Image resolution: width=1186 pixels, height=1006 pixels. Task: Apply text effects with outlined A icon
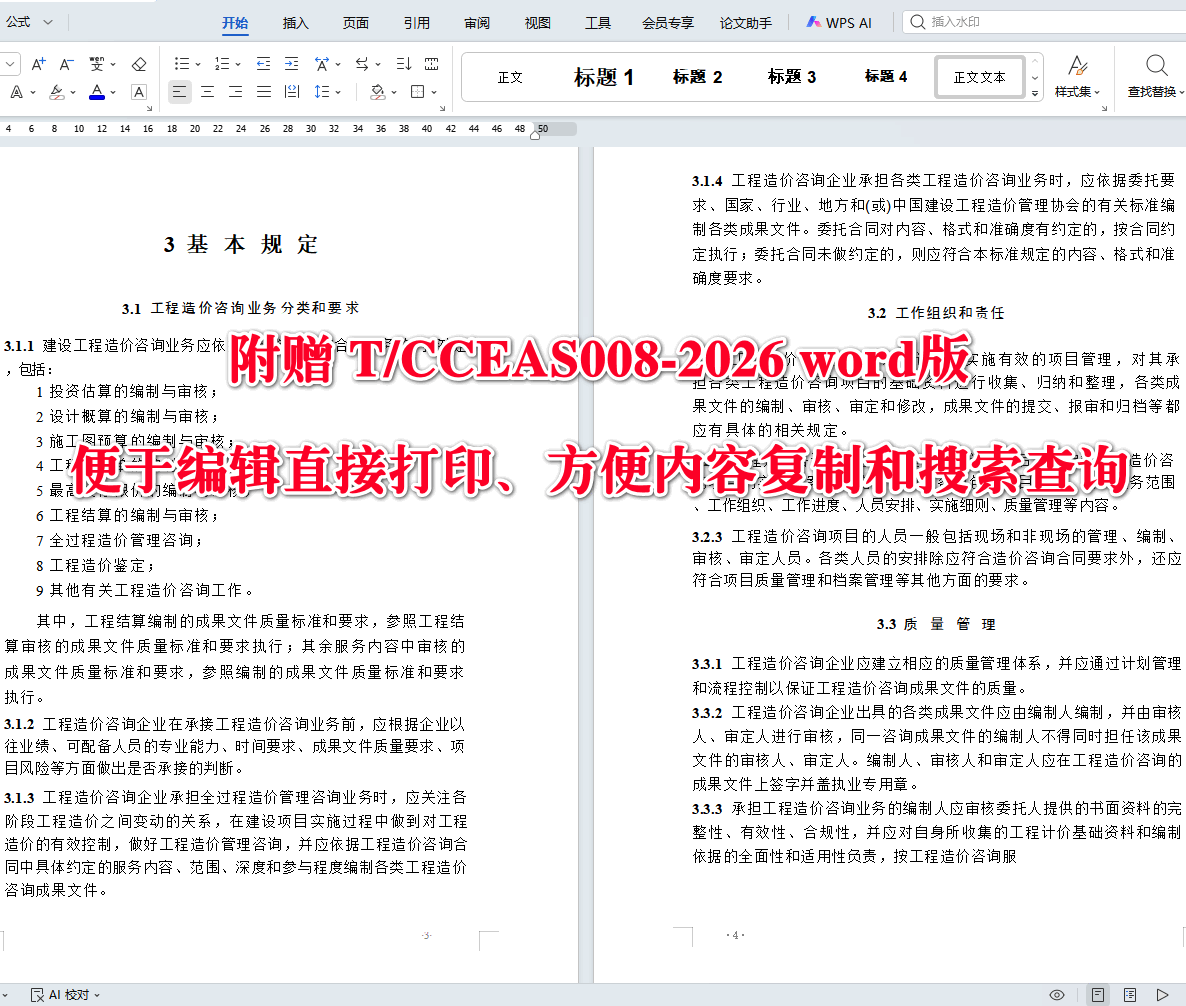[x=16, y=92]
